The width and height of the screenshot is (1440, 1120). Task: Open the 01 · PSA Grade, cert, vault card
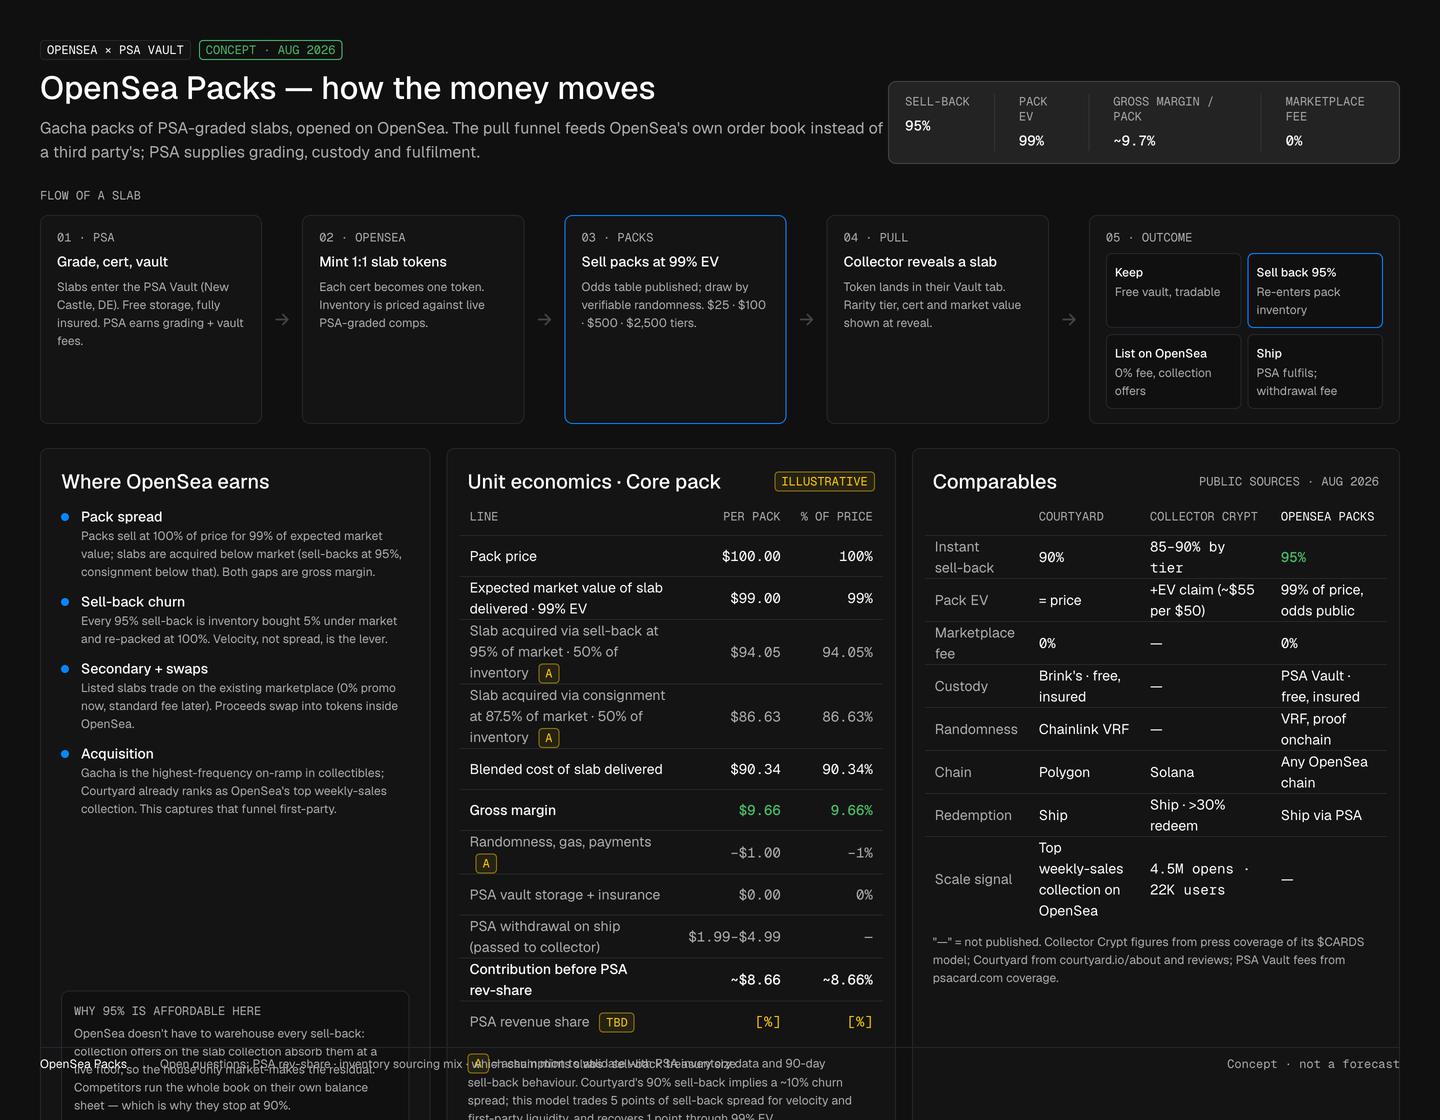(151, 319)
